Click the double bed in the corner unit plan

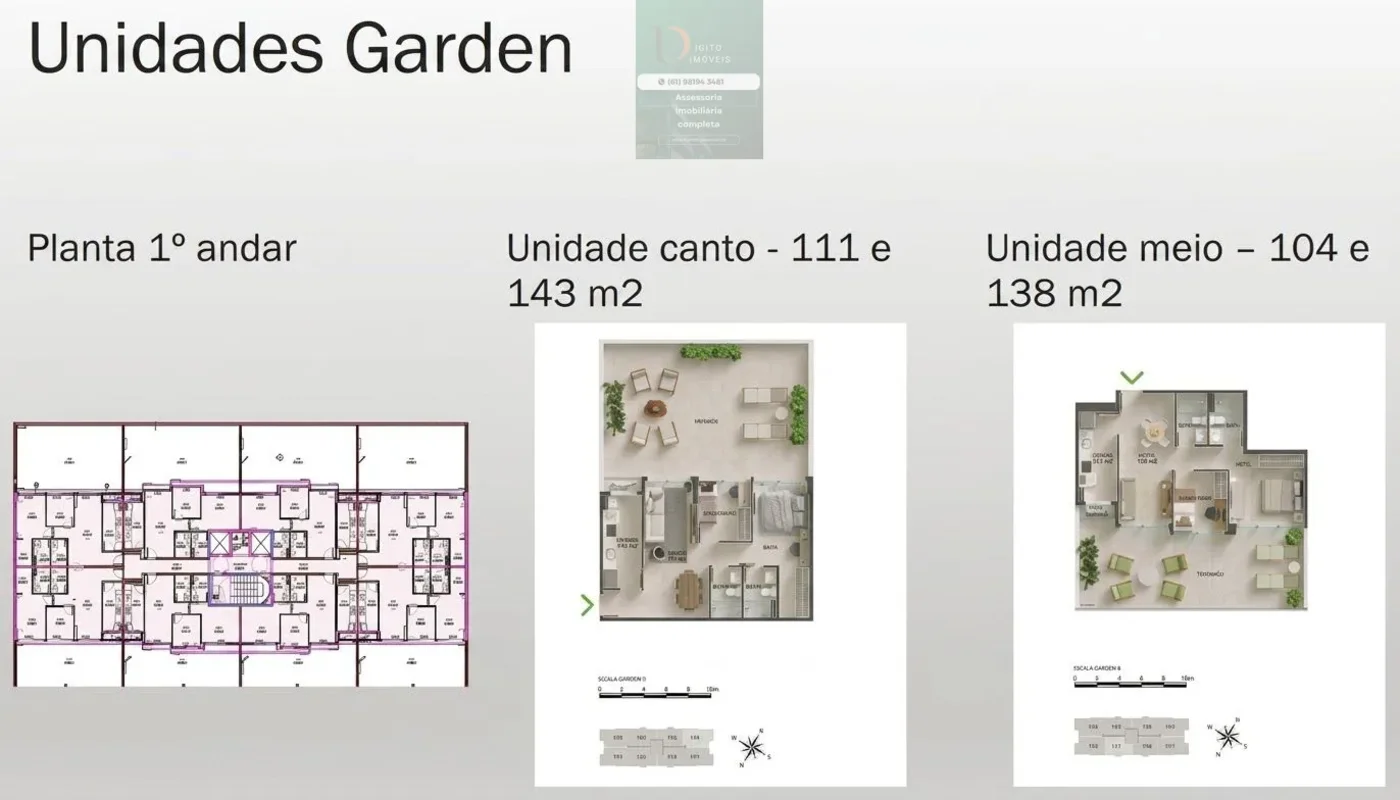click(780, 510)
